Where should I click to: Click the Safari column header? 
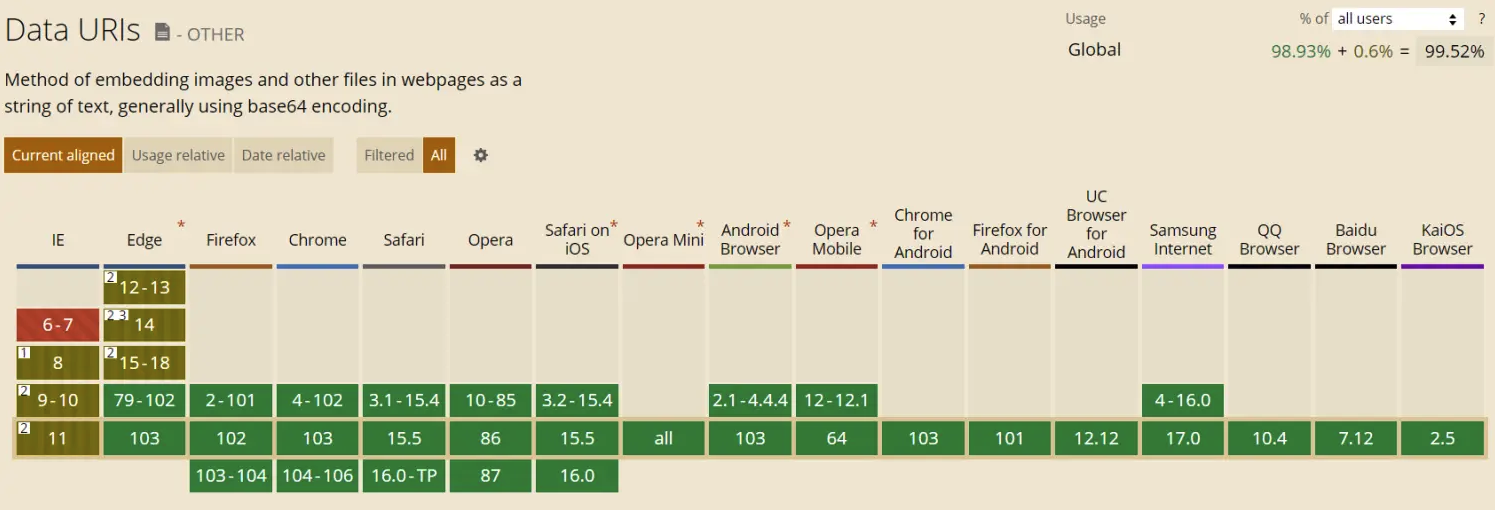pyautogui.click(x=404, y=240)
